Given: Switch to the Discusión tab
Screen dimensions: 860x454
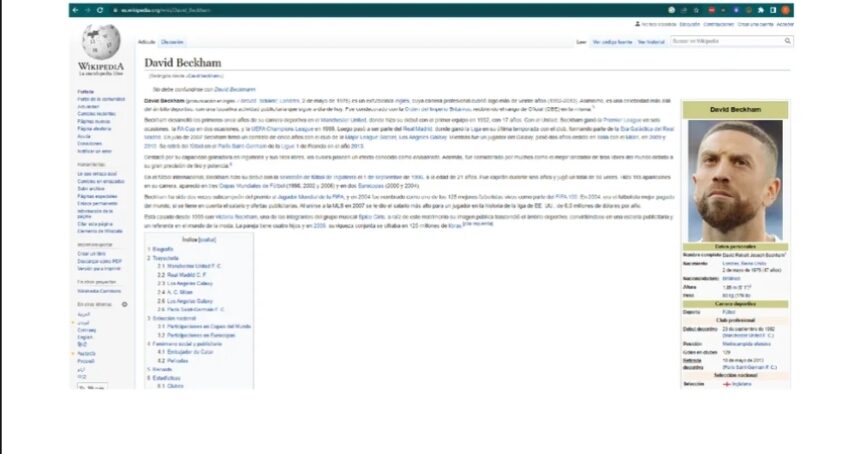Looking at the screenshot, I should point(172,42).
